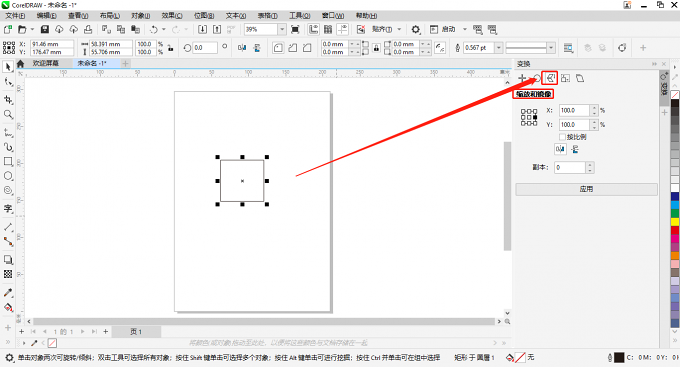Screen dimensions: 680x367
Task: Click the New document icon
Action: click(7, 29)
